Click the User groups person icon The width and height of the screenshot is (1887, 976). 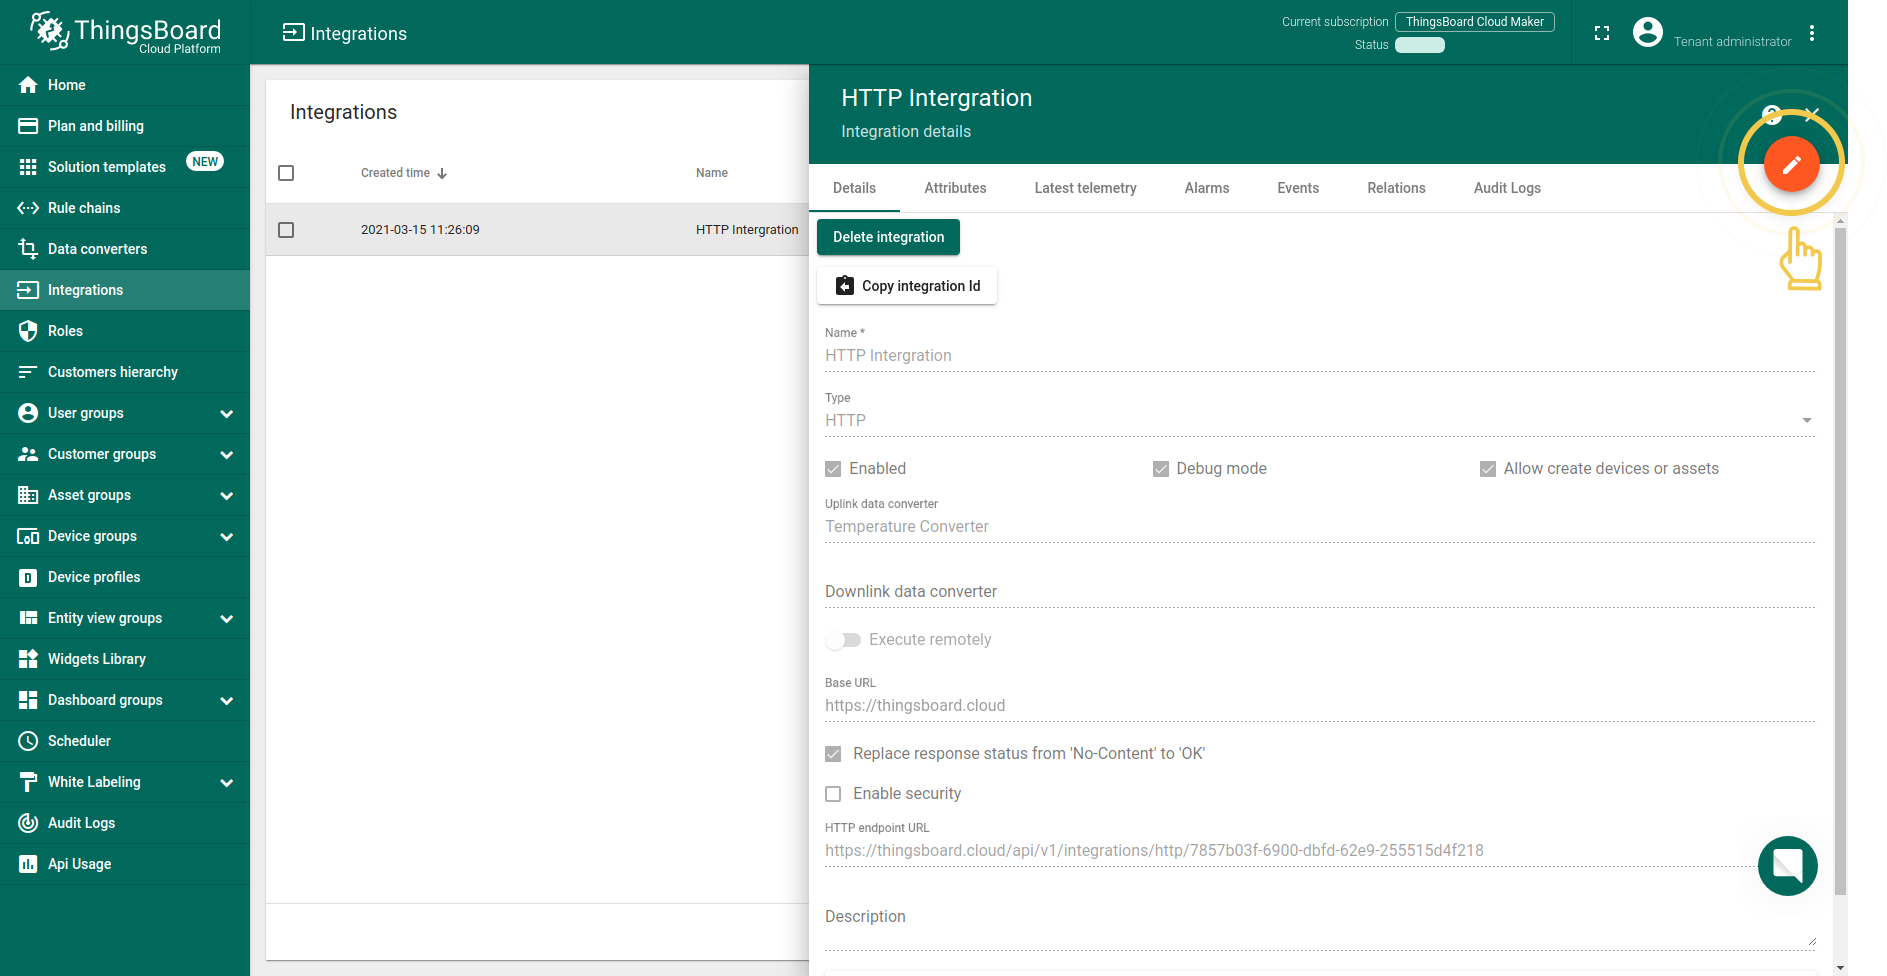(28, 413)
